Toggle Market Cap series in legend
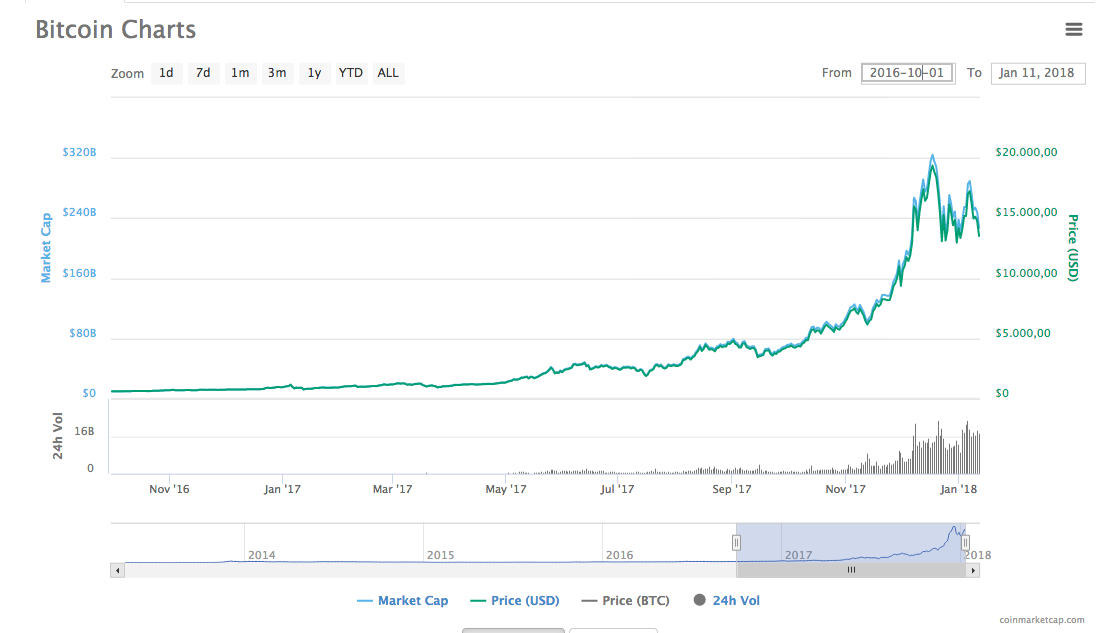This screenshot has height=633, width=1103. 402,601
